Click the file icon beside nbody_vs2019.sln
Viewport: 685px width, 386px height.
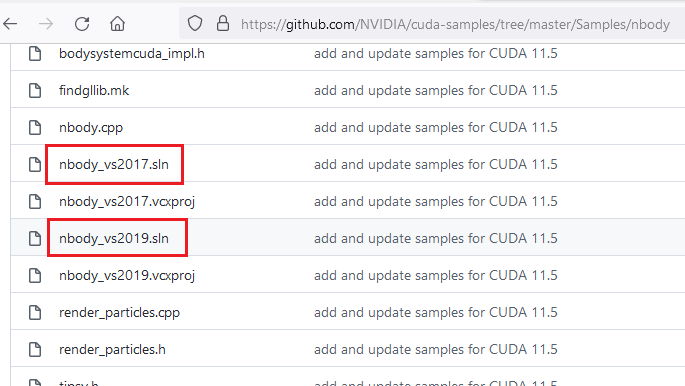pyautogui.click(x=35, y=238)
